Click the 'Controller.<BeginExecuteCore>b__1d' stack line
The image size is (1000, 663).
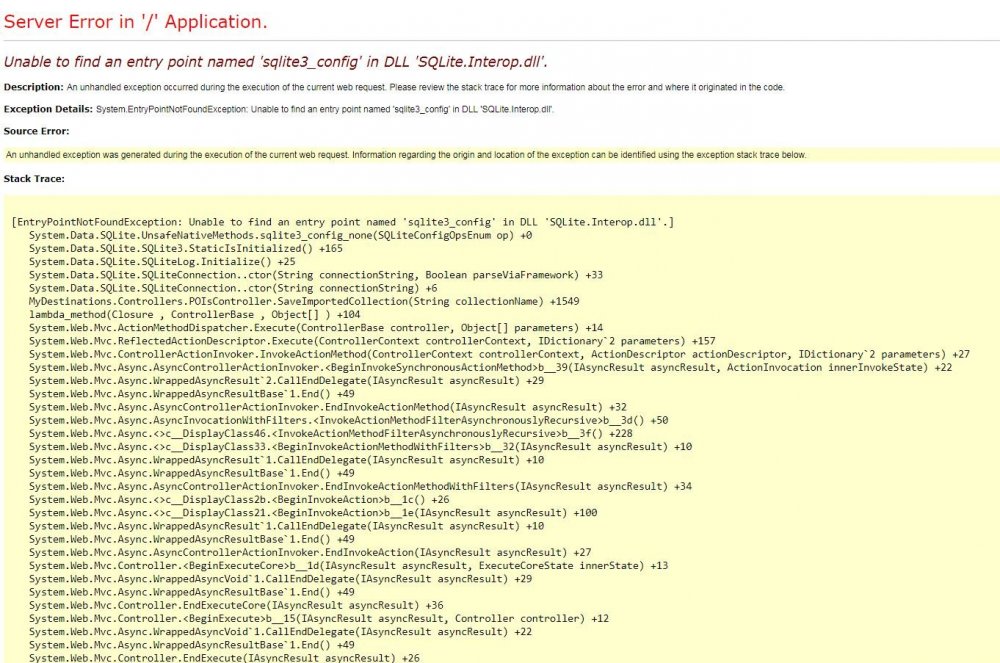tap(348, 566)
